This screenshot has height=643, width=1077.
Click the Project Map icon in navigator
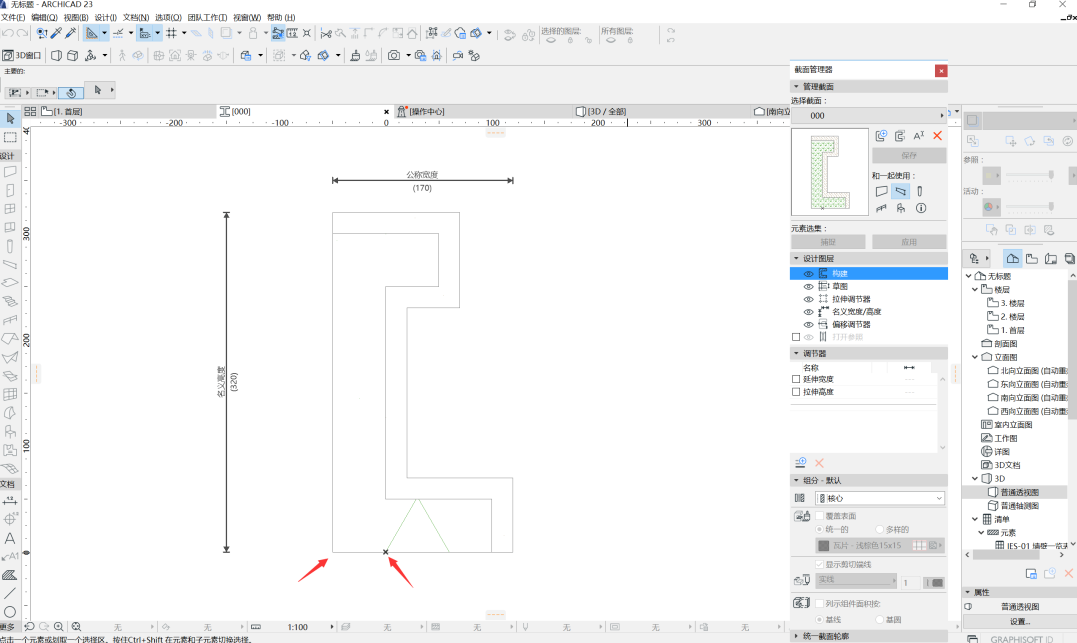[1012, 258]
